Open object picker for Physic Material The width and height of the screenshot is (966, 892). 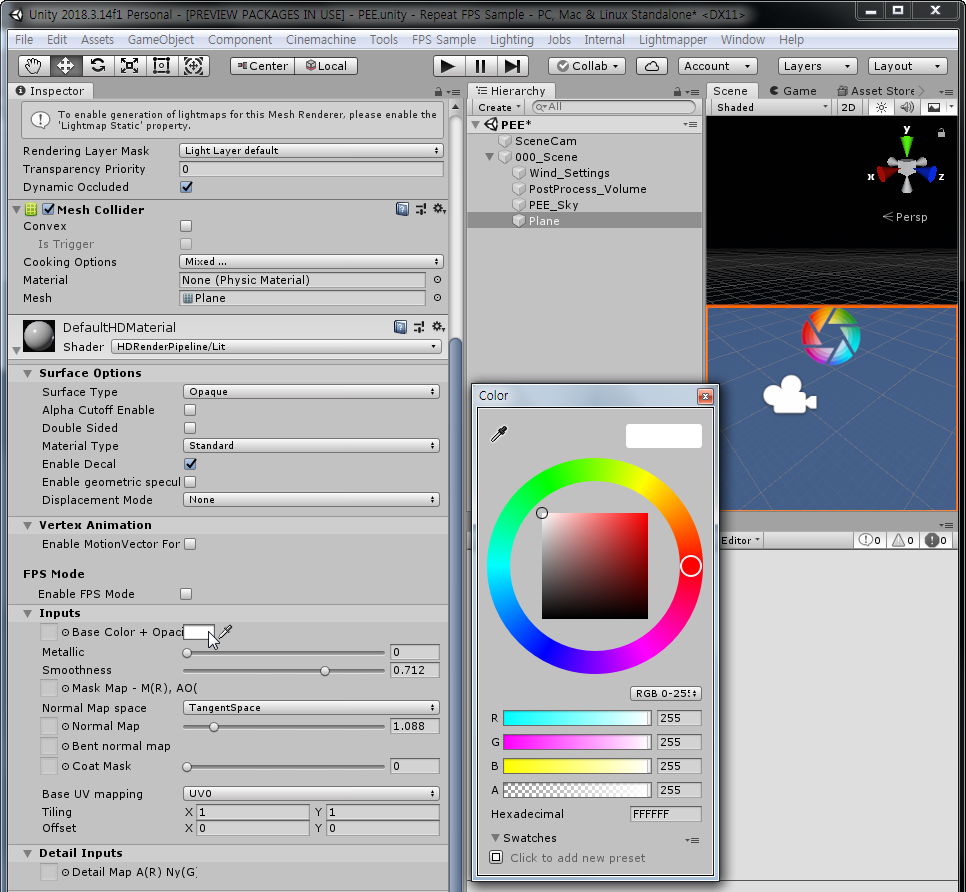coord(437,280)
